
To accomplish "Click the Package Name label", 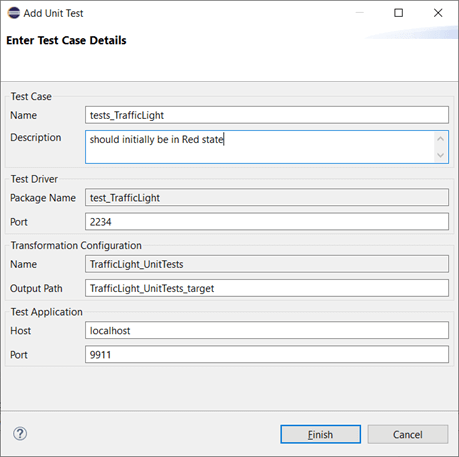I will click(43, 198).
